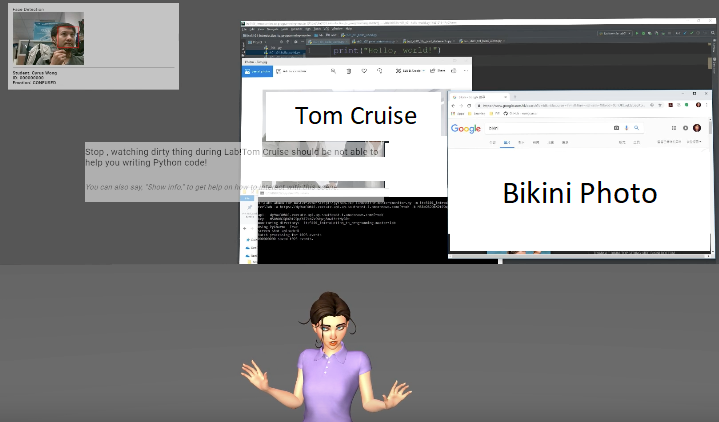Click the first editor tab in PyCharm
Viewport: 719px width, 422px height.
click(327, 42)
